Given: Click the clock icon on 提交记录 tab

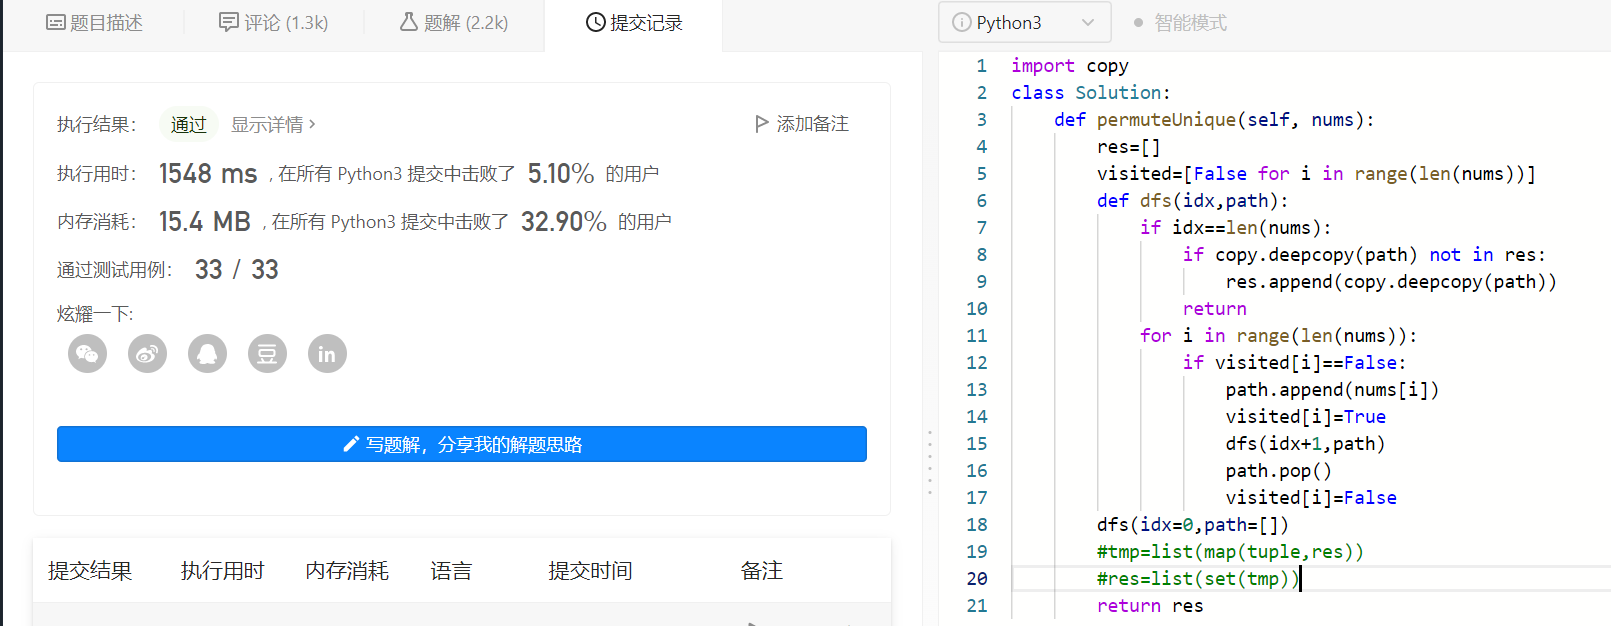Looking at the screenshot, I should (595, 23).
